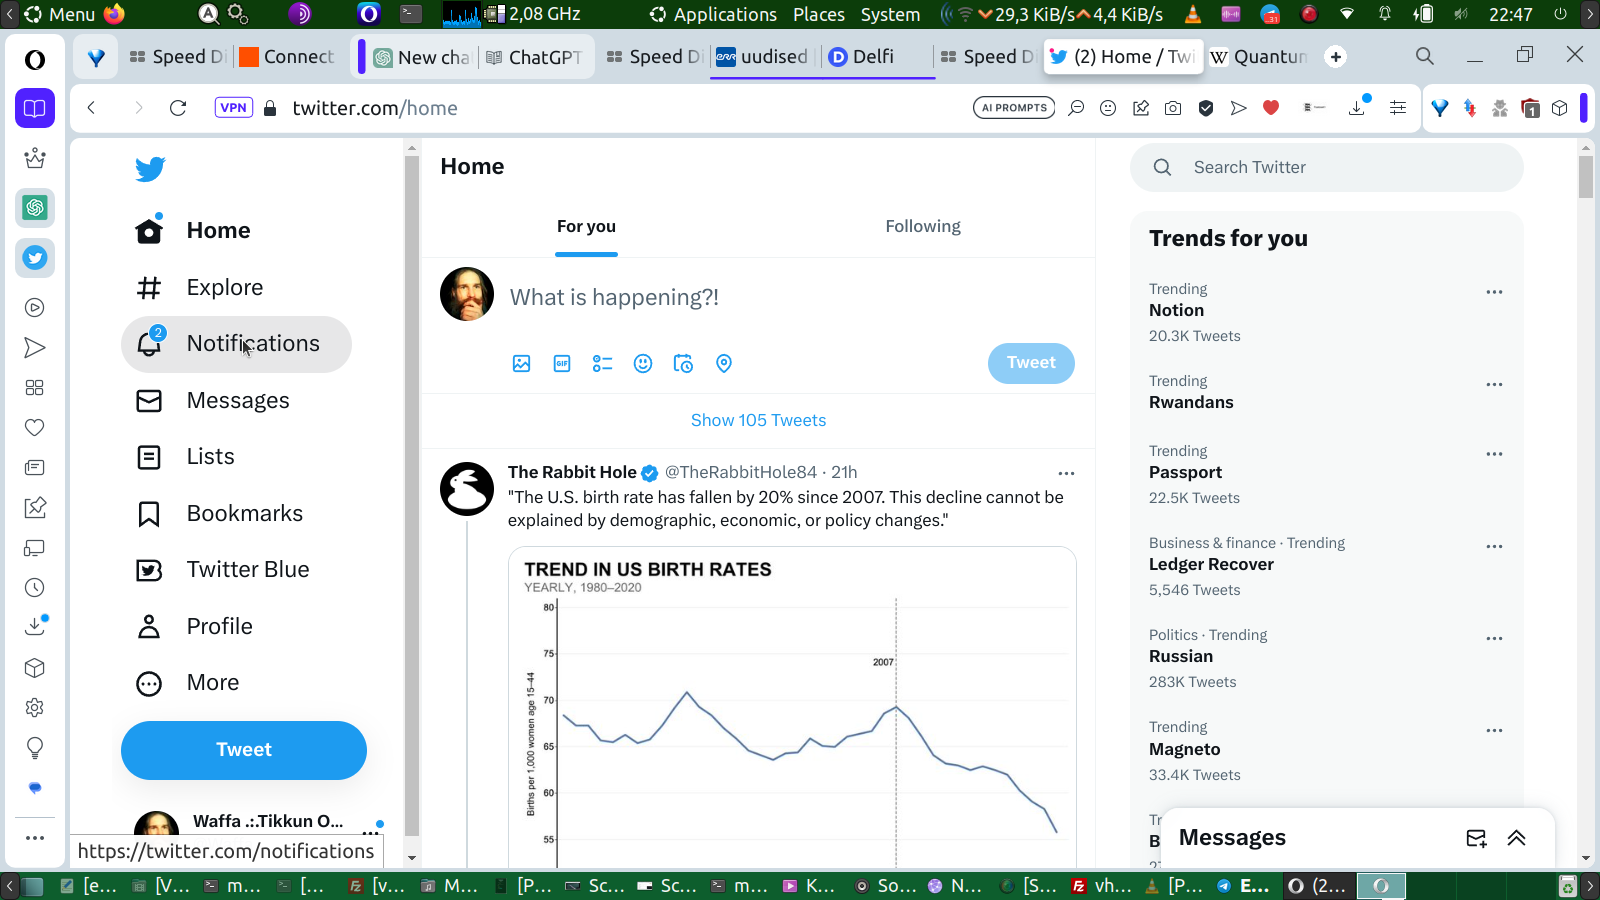Screen dimensions: 1600x900
Task: Switch to the ChatGPT browser tab
Action: coord(534,57)
